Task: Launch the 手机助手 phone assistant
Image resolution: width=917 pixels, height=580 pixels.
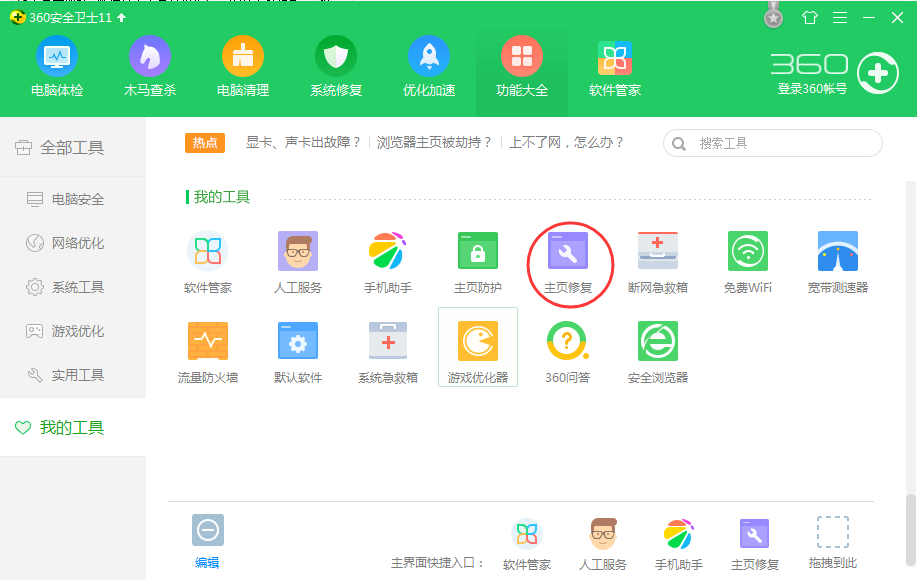Action: [x=387, y=262]
